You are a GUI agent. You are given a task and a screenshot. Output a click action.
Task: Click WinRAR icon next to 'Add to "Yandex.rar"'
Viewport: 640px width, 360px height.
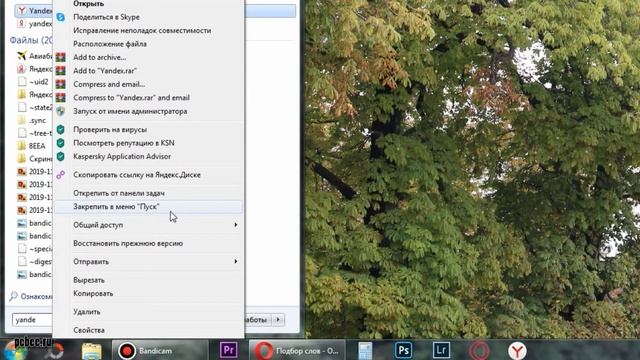60,71
